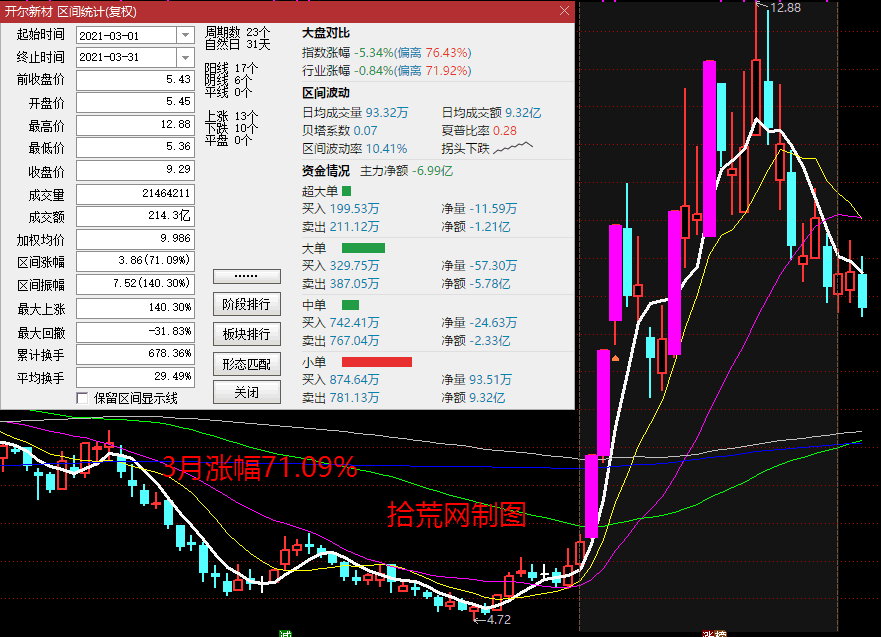Click the 区间涨幅 field showing 71.09%
881x637 pixels.
point(135,261)
